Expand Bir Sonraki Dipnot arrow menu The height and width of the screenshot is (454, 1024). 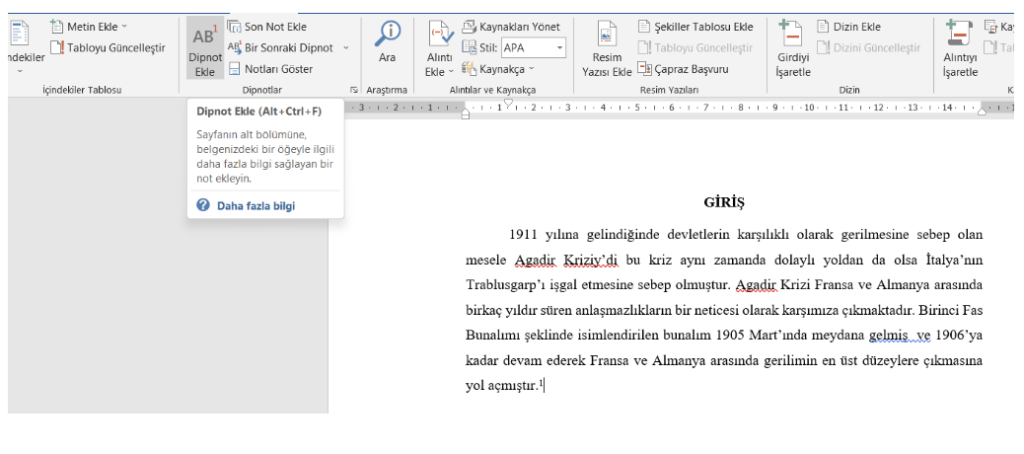346,47
